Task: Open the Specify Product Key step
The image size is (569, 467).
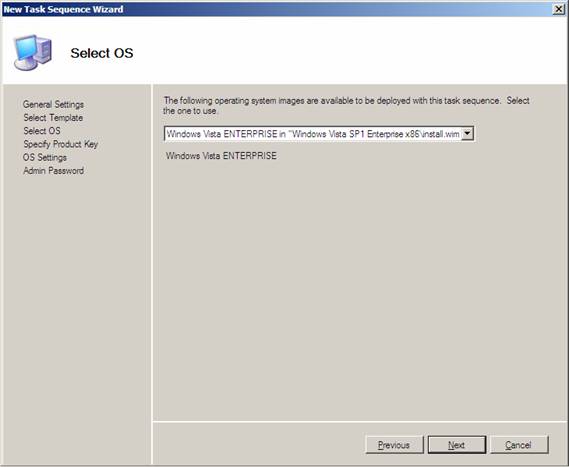Action: [x=61, y=144]
